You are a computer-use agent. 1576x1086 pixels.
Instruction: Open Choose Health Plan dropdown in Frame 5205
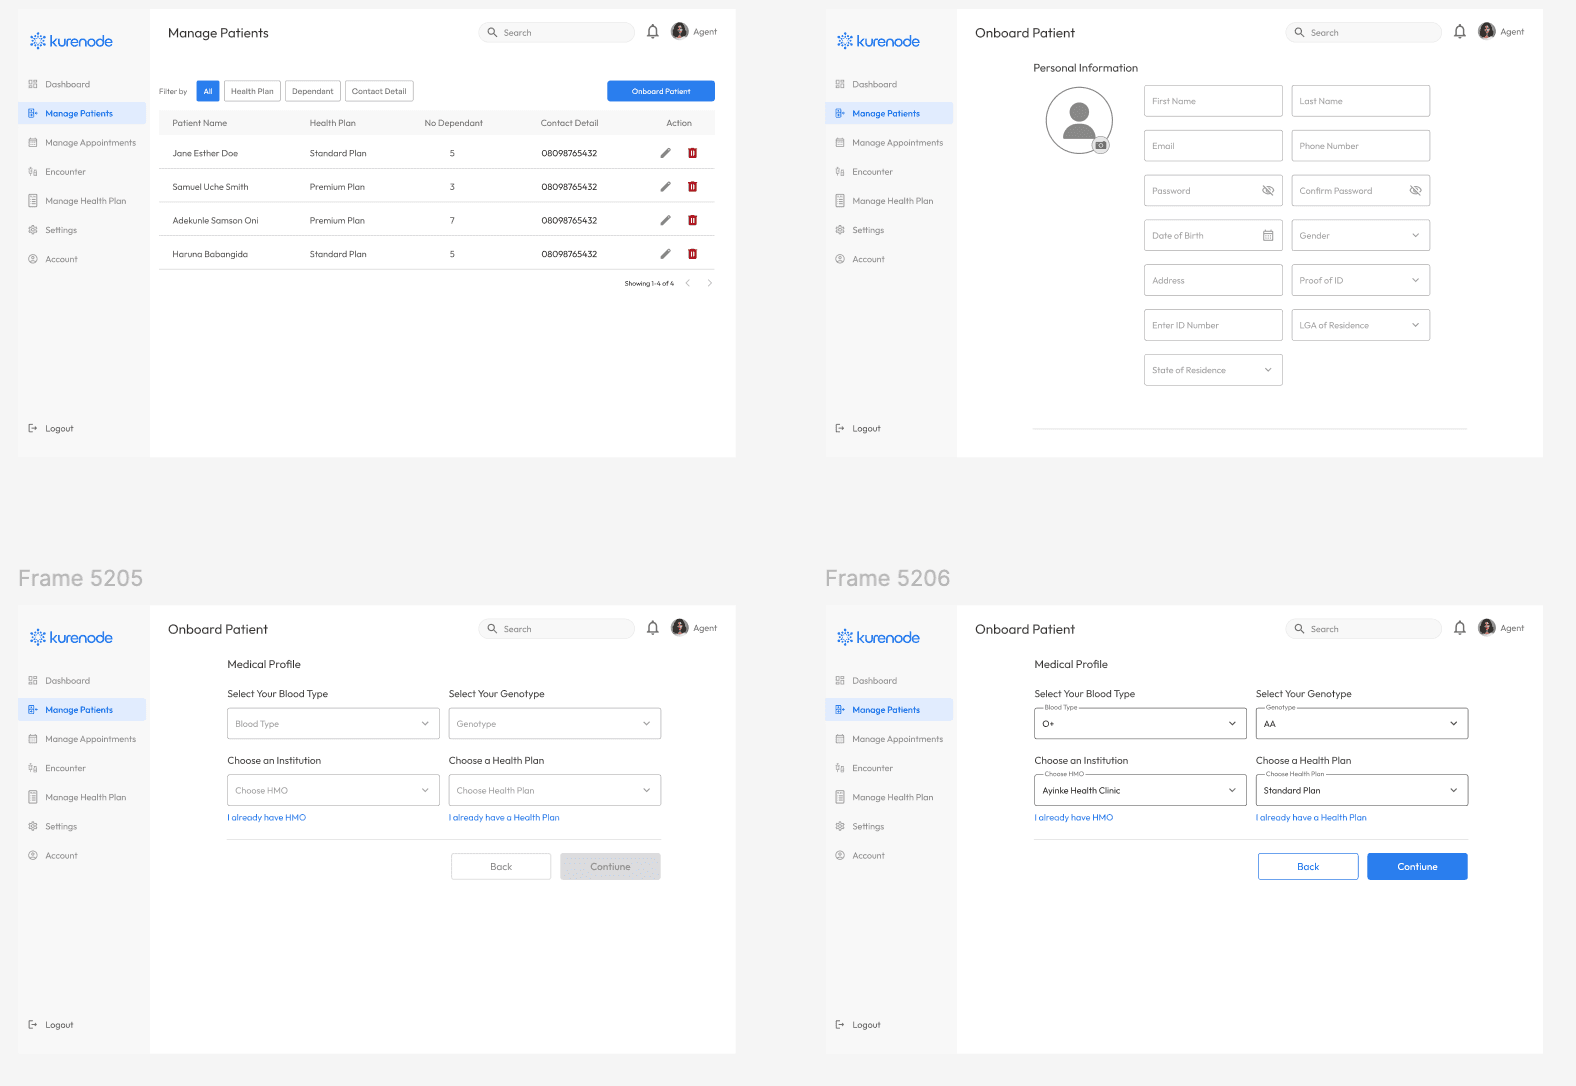[555, 790]
